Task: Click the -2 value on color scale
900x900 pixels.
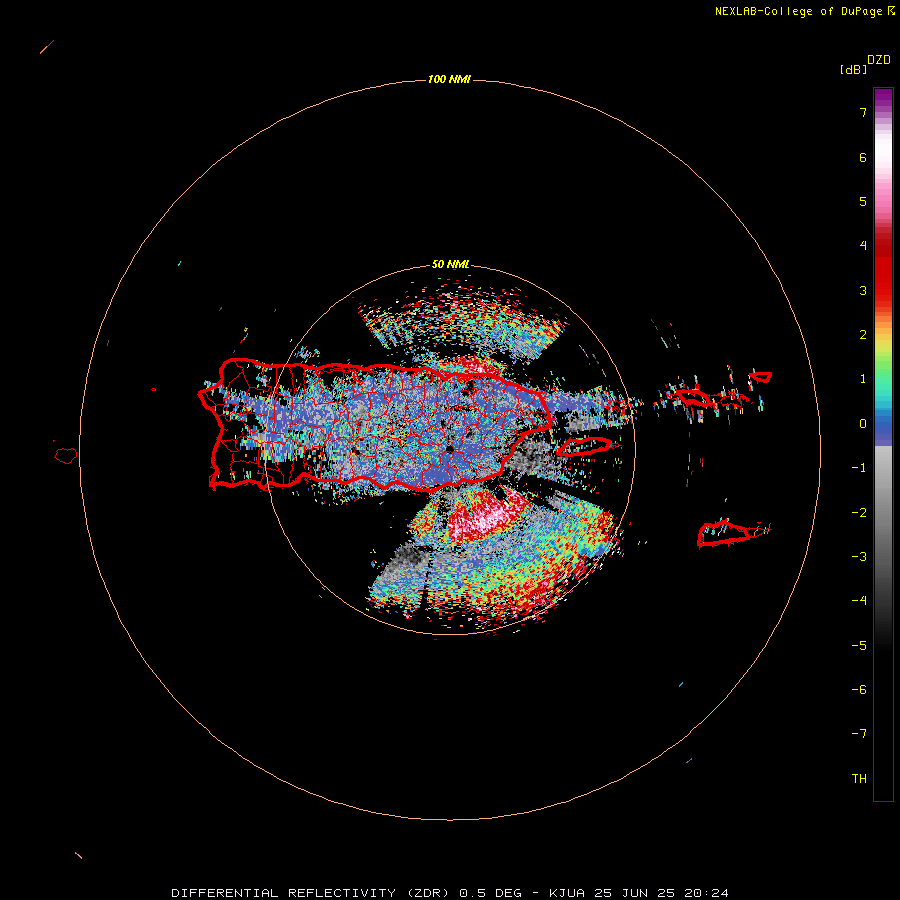Action: (859, 513)
